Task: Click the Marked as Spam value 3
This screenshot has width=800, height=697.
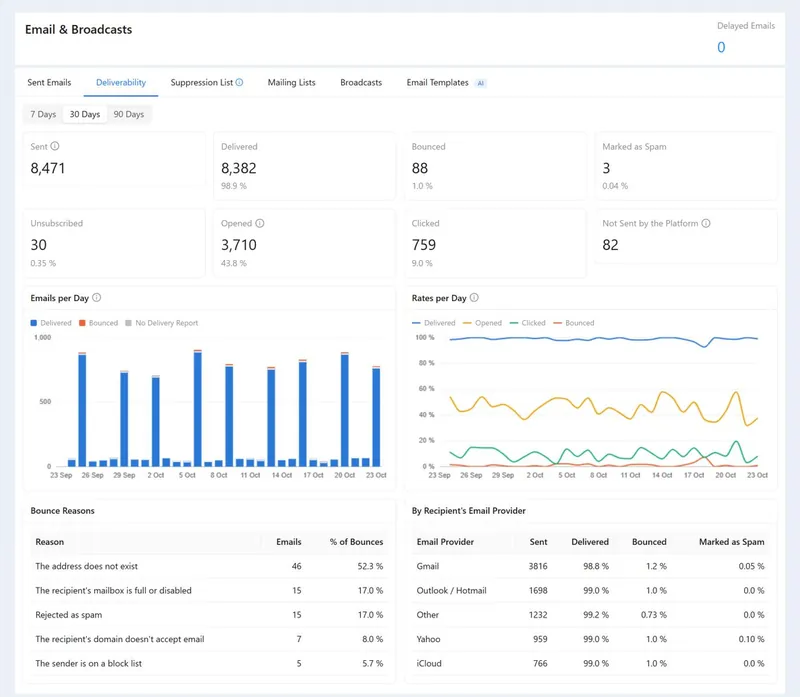Action: coord(606,168)
